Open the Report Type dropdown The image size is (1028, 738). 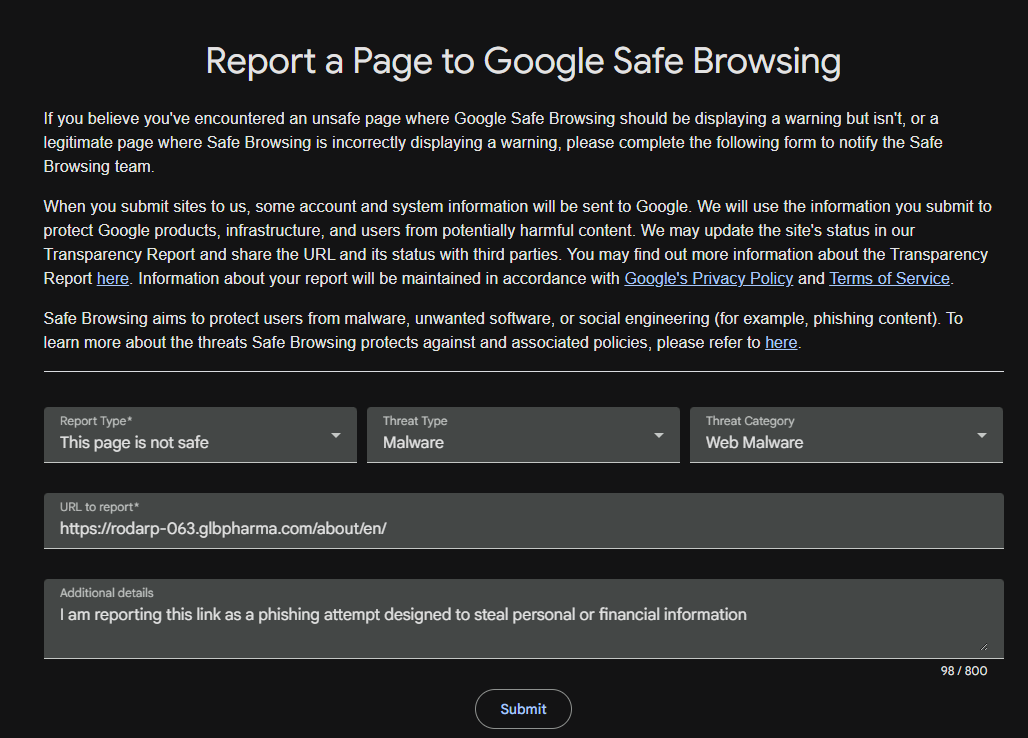[200, 435]
